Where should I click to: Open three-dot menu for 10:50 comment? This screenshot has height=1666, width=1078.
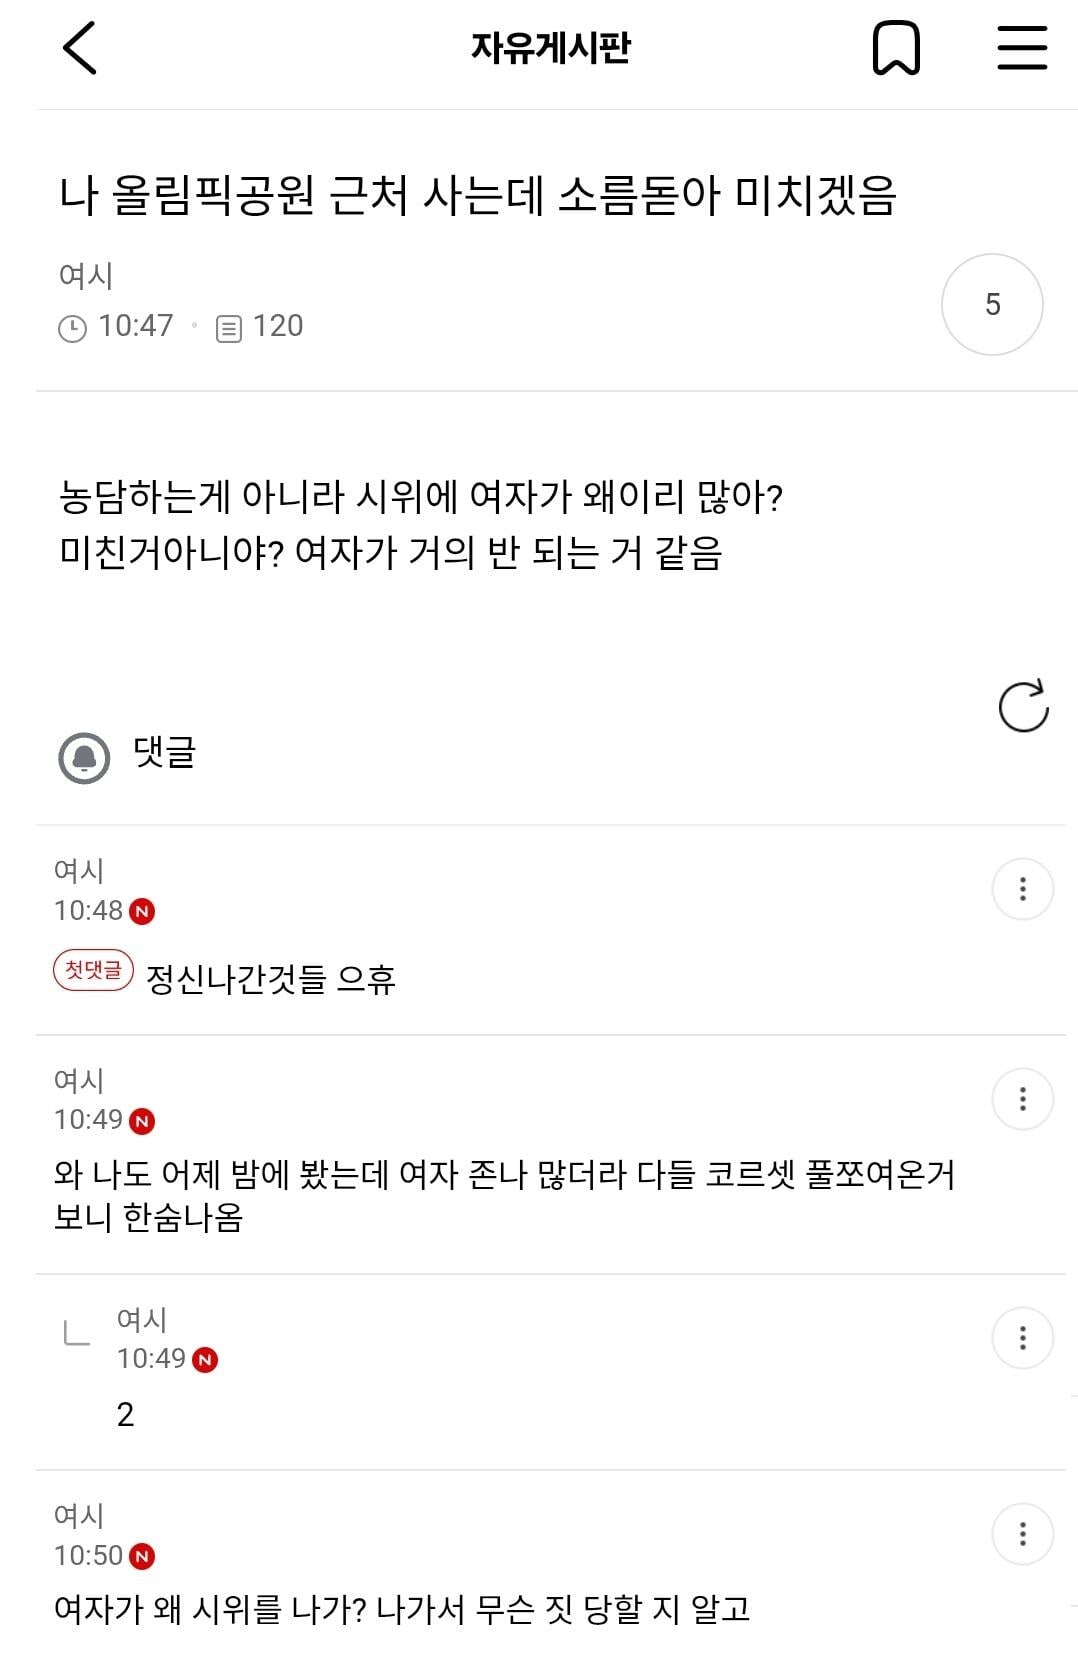pos(1022,1533)
